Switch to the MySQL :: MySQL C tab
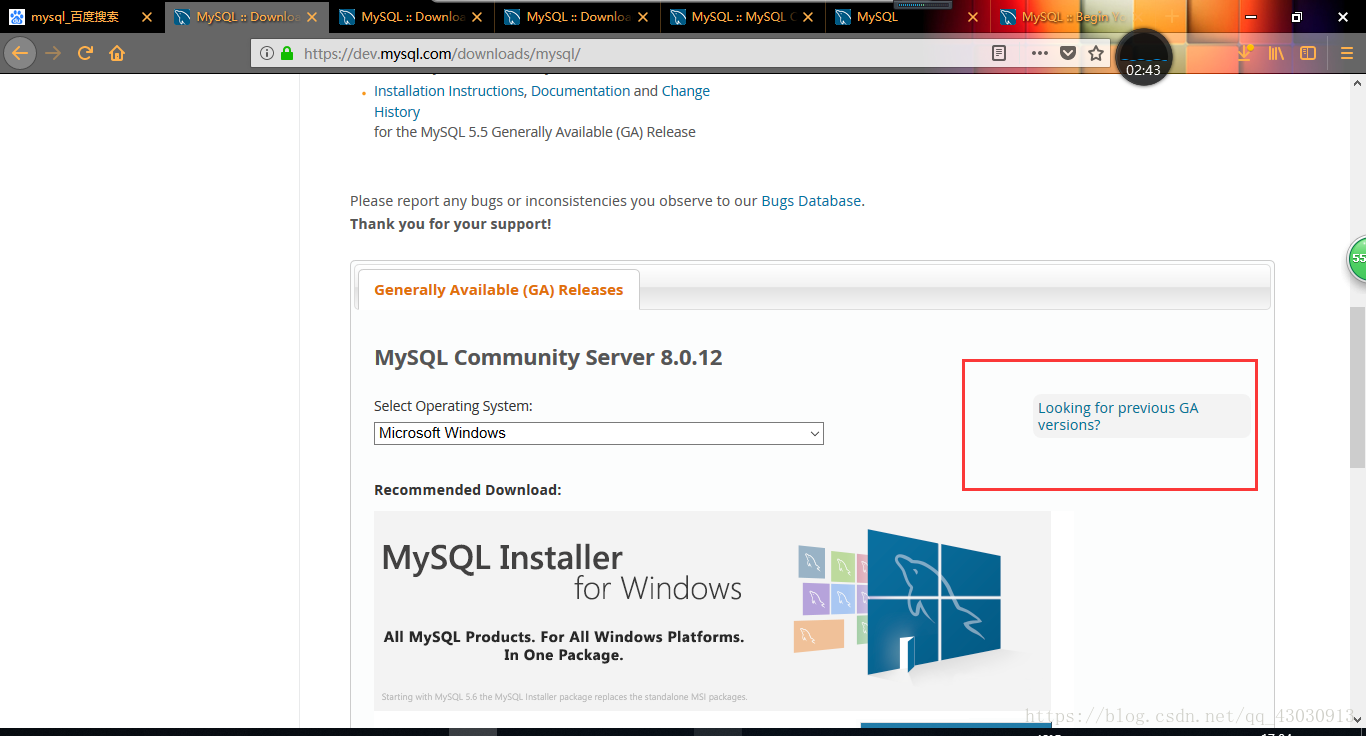The height and width of the screenshot is (736, 1366). [743, 17]
